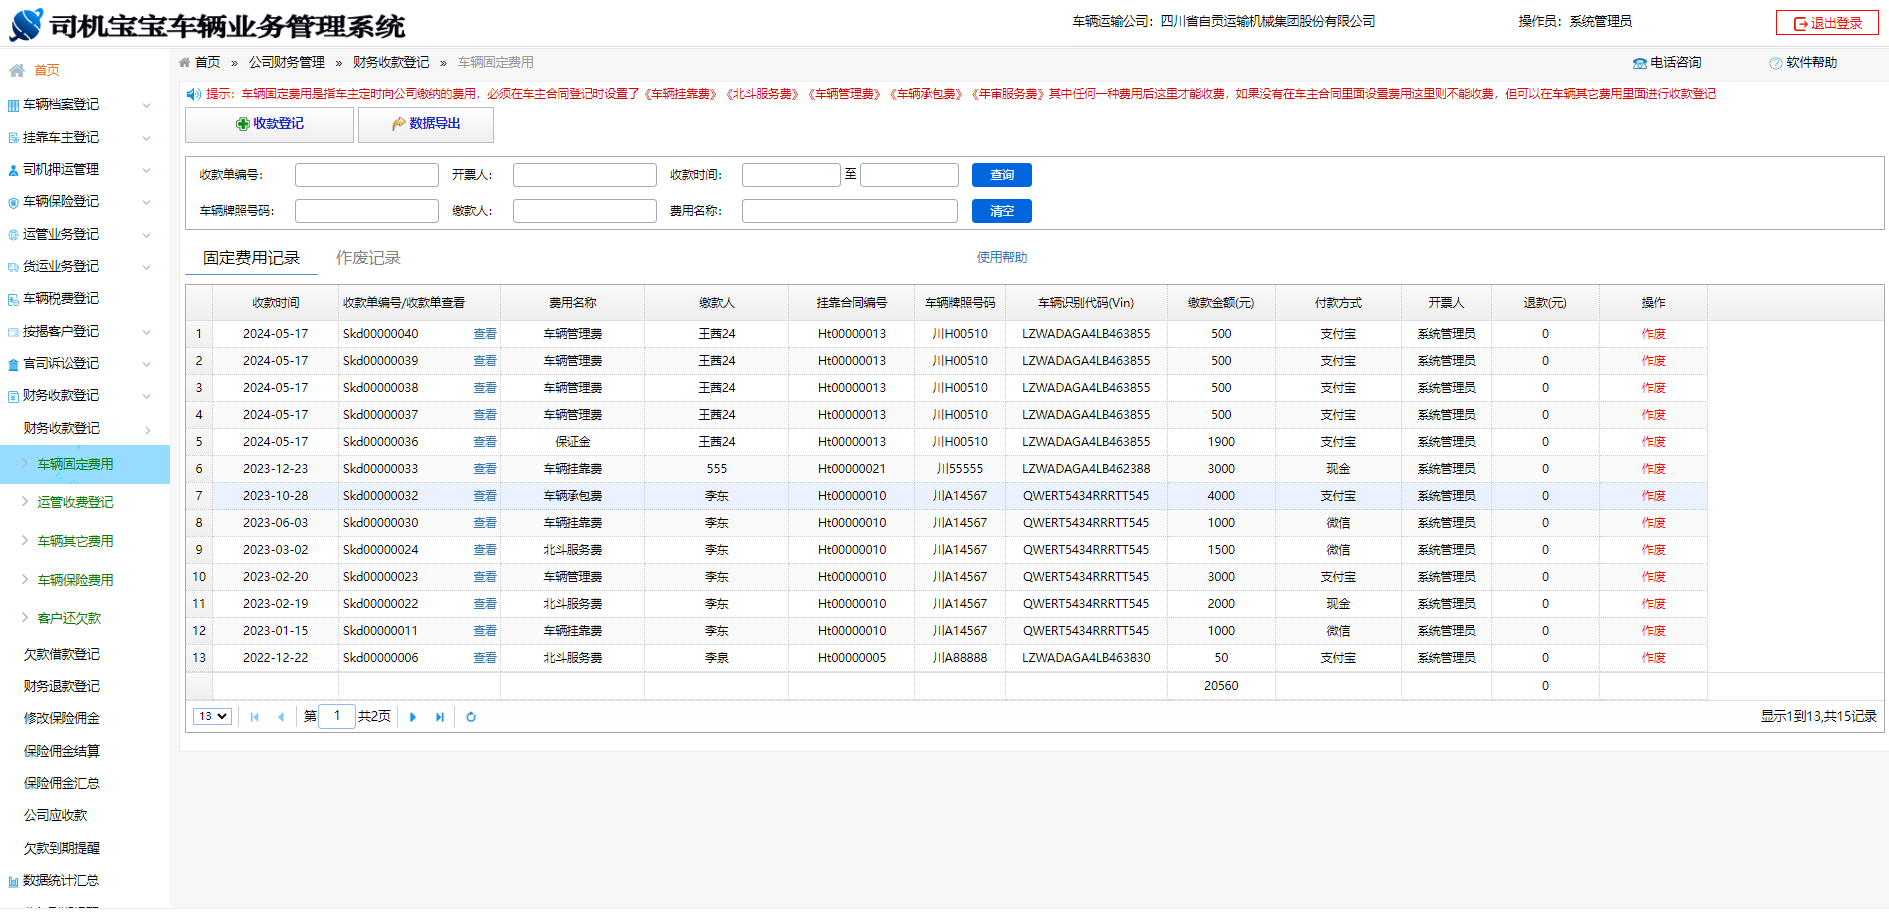The width and height of the screenshot is (1889, 914).
Task: Click the 按揭客户登记 sidebar icon
Action: [x=13, y=332]
